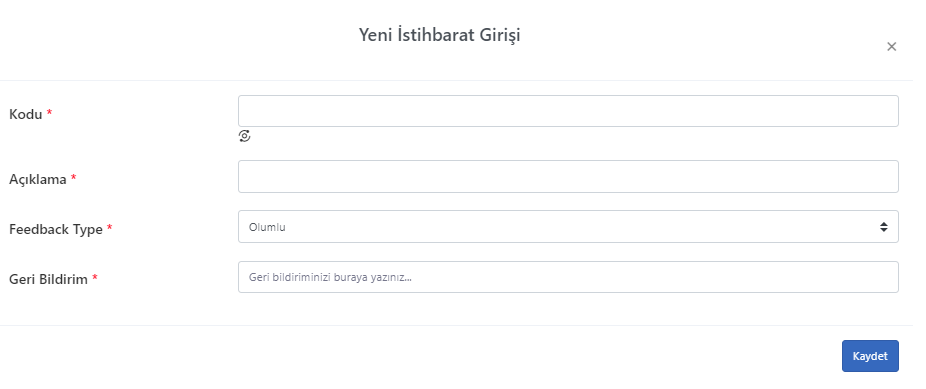
Task: Click the auto-generate code icon below Kodu
Action: pyautogui.click(x=244, y=136)
